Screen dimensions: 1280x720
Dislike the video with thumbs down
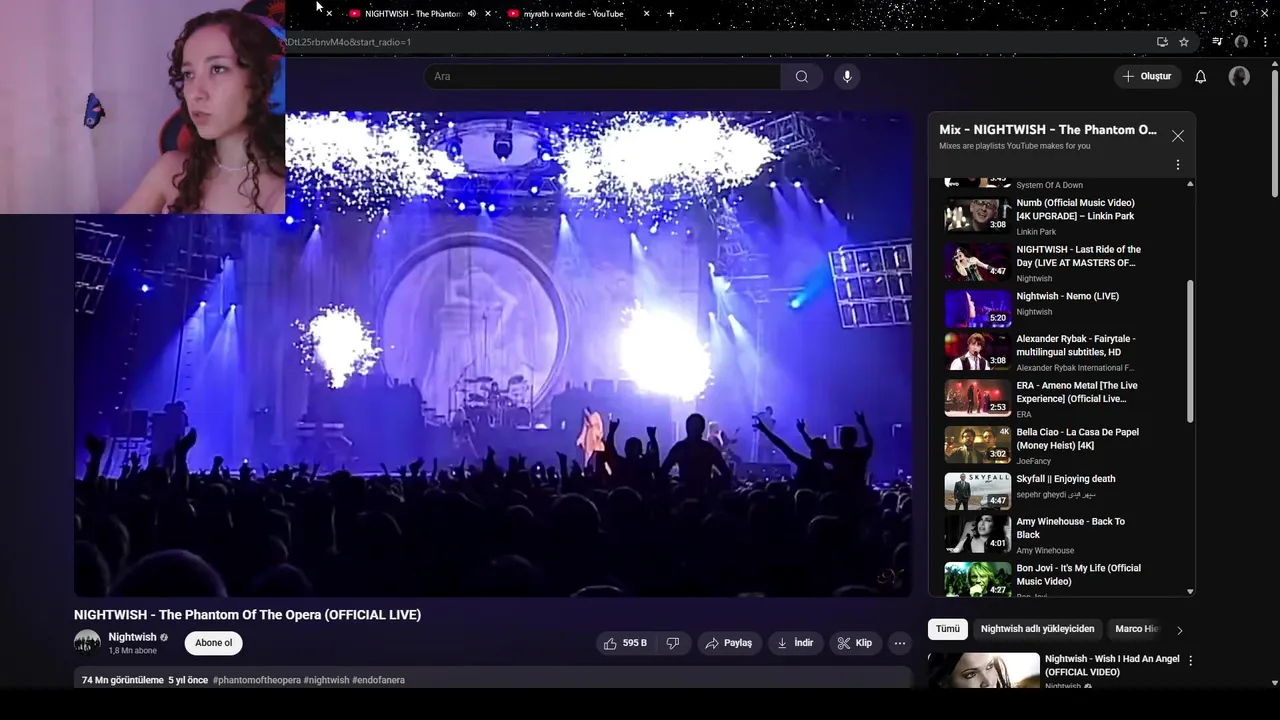tap(673, 643)
